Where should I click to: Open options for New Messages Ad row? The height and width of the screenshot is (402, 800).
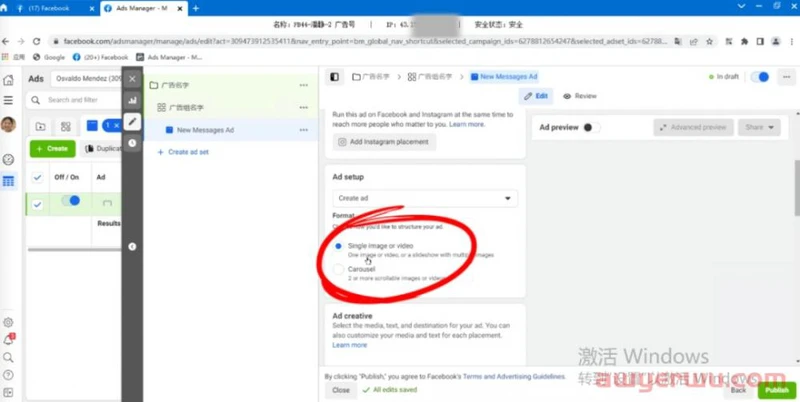(x=304, y=130)
